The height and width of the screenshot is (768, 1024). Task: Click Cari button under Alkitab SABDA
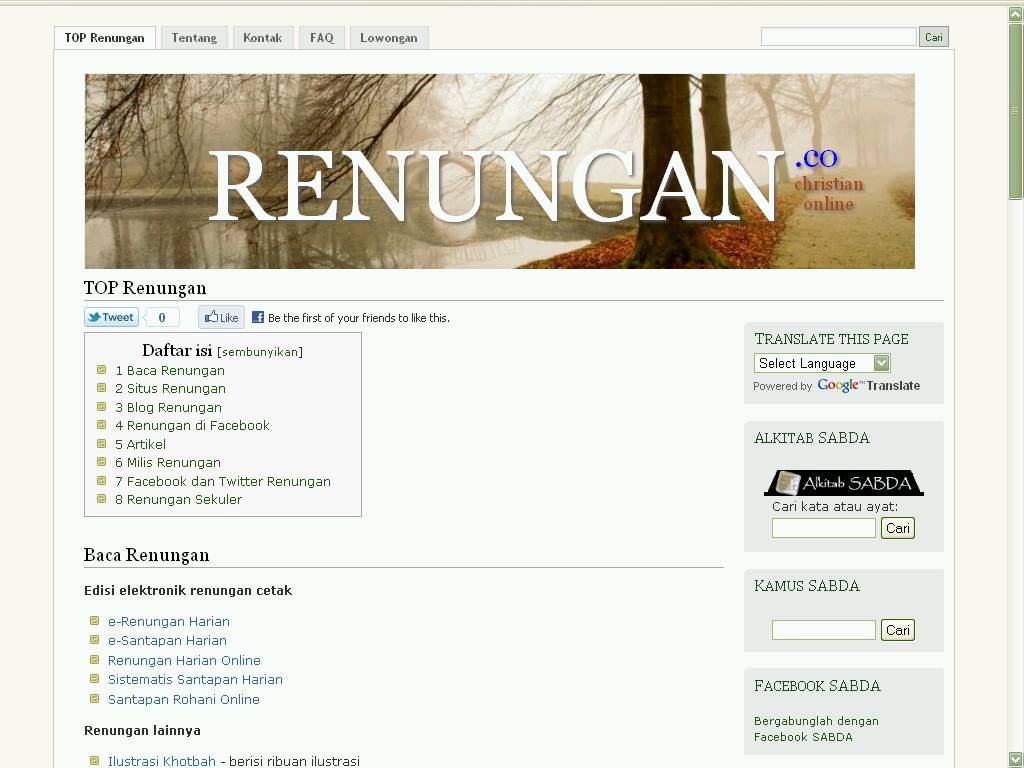pos(897,528)
